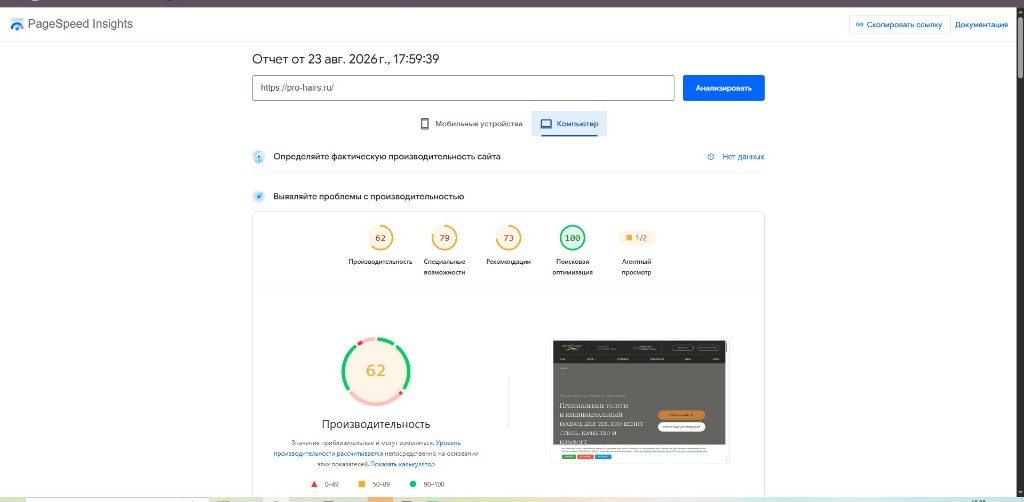Click the Определяйте фактическую производительность сайта heading
The image size is (1024, 502).
tap(387, 157)
